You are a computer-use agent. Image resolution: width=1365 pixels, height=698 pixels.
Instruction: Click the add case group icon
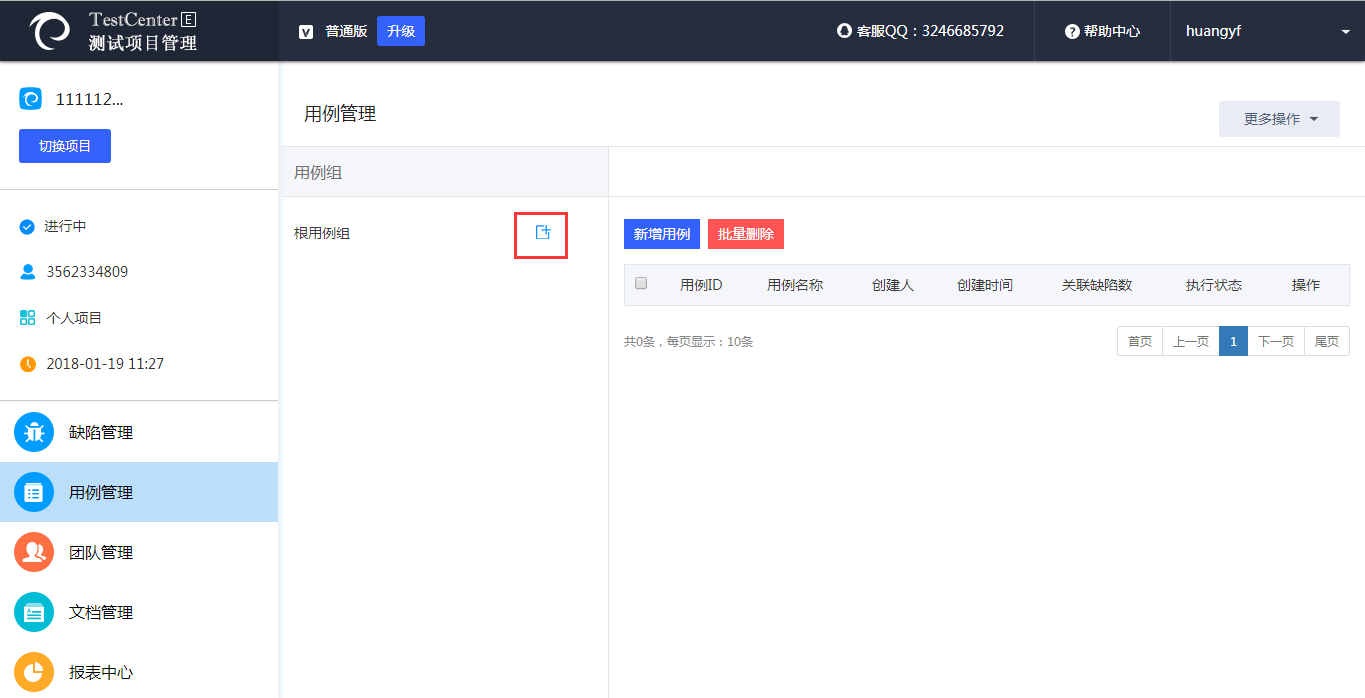tap(542, 233)
